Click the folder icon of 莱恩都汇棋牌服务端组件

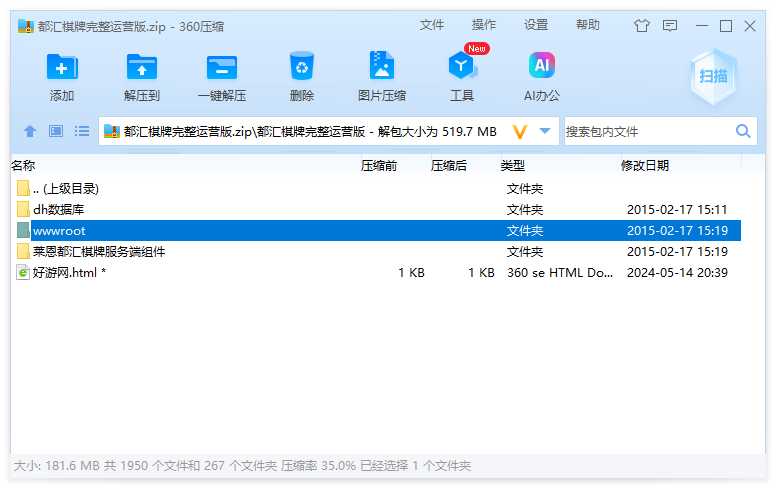23,251
